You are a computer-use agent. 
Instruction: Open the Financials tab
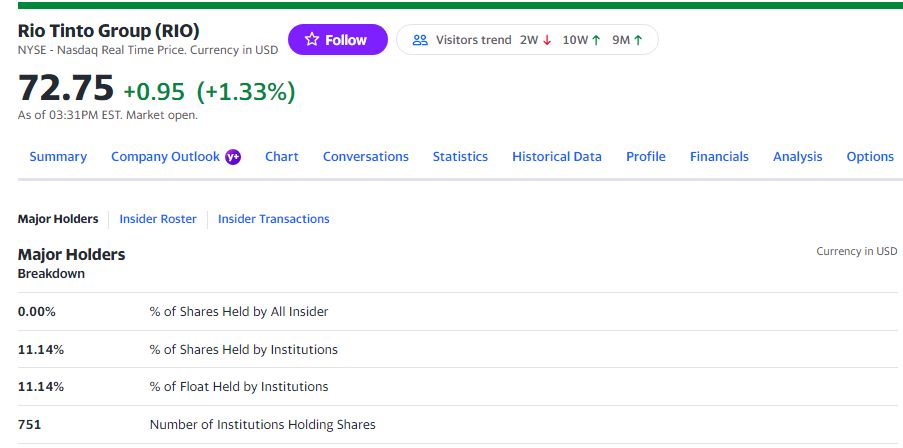click(719, 157)
